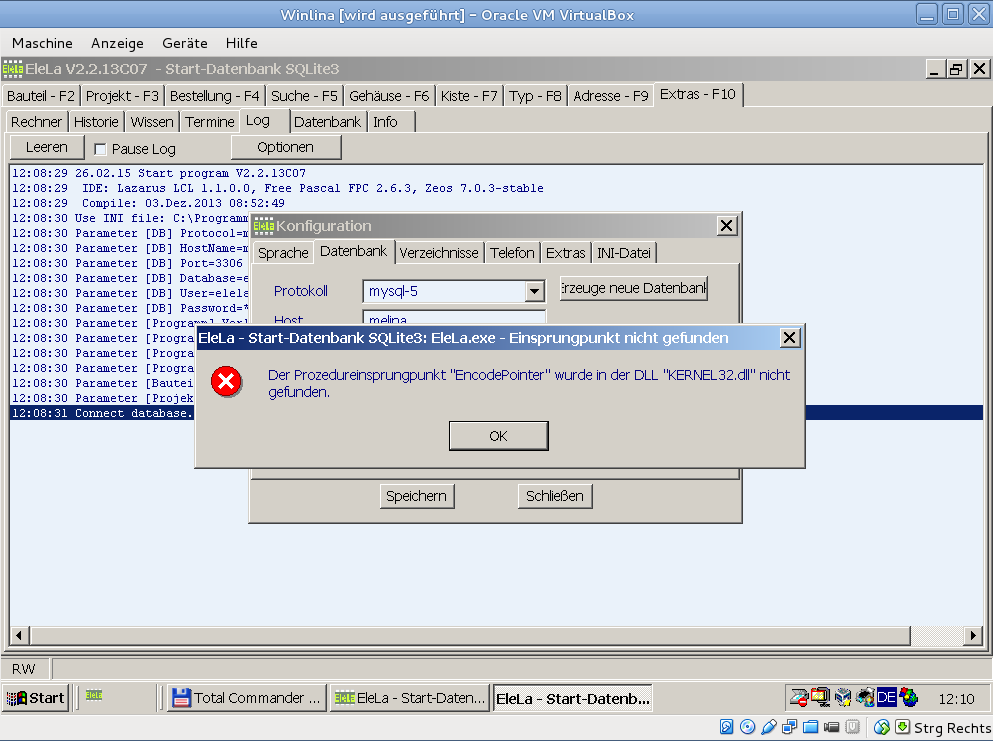Click the VirtualBox optical disc status icon
This screenshot has height=741, width=993.
coord(747,726)
